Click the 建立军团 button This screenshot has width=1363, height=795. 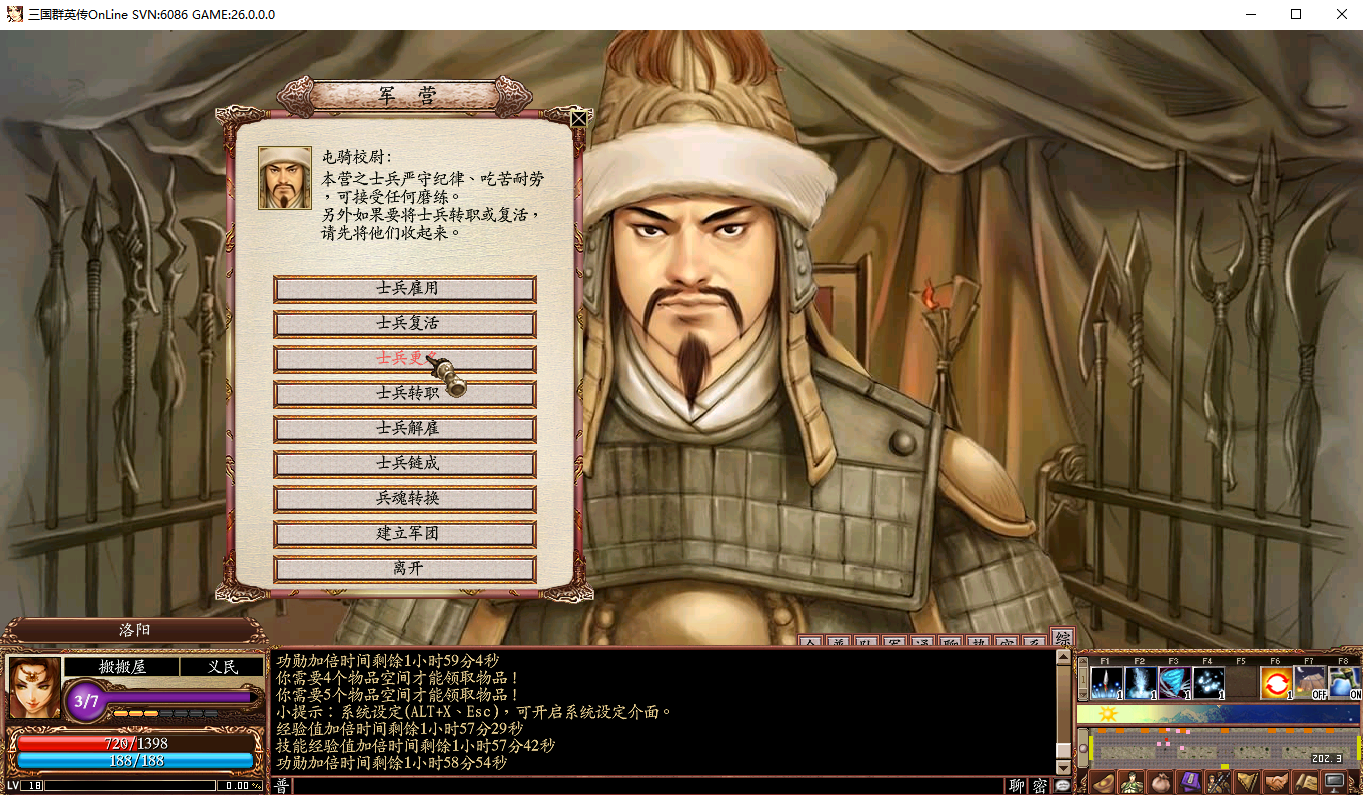tap(405, 534)
